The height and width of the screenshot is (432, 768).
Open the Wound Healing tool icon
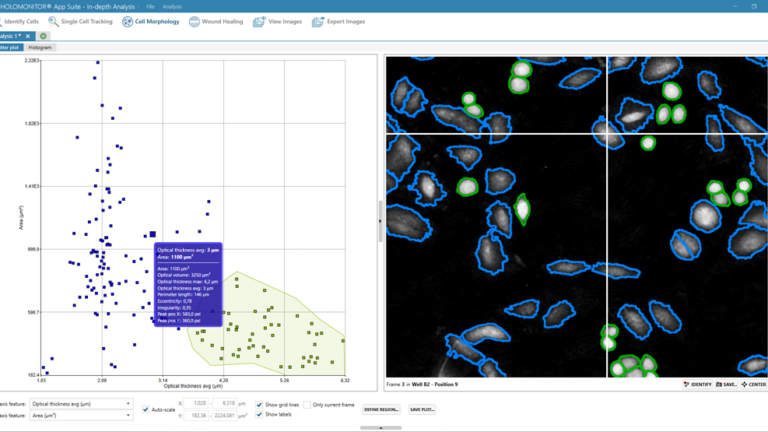point(194,22)
